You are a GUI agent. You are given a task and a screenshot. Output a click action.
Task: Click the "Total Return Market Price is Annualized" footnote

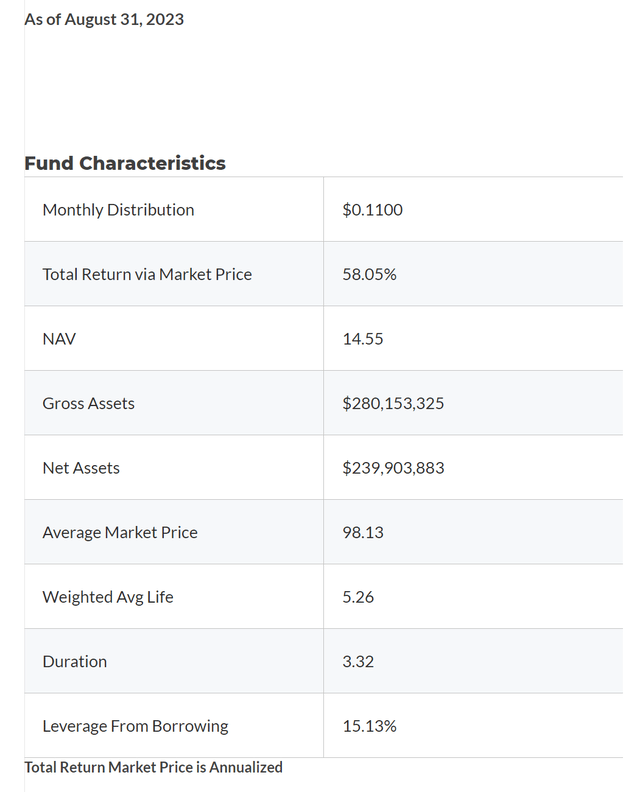pyautogui.click(x=153, y=767)
